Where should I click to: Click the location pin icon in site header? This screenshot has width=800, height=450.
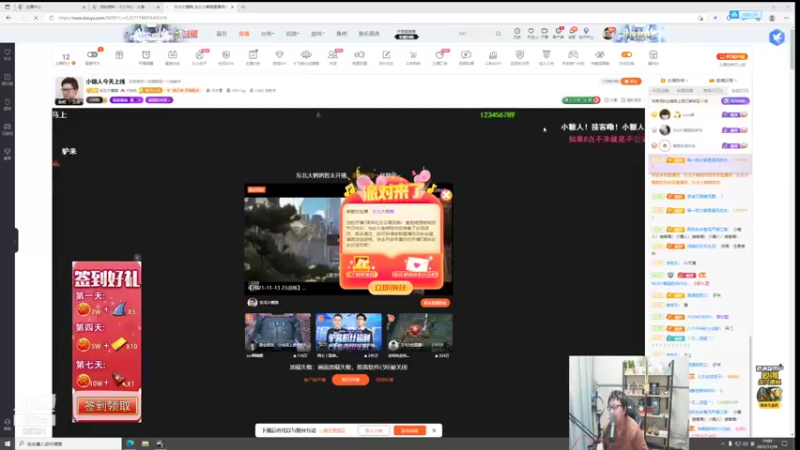[586, 31]
